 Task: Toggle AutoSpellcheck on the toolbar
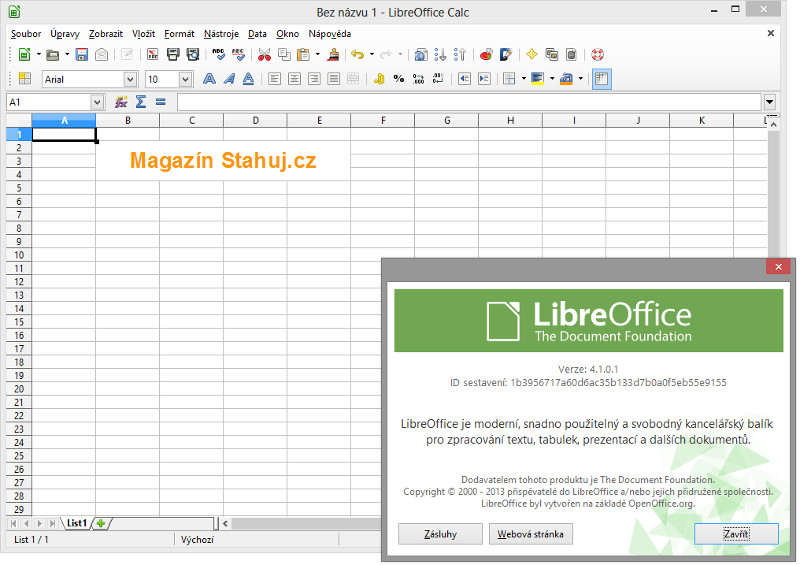point(238,54)
